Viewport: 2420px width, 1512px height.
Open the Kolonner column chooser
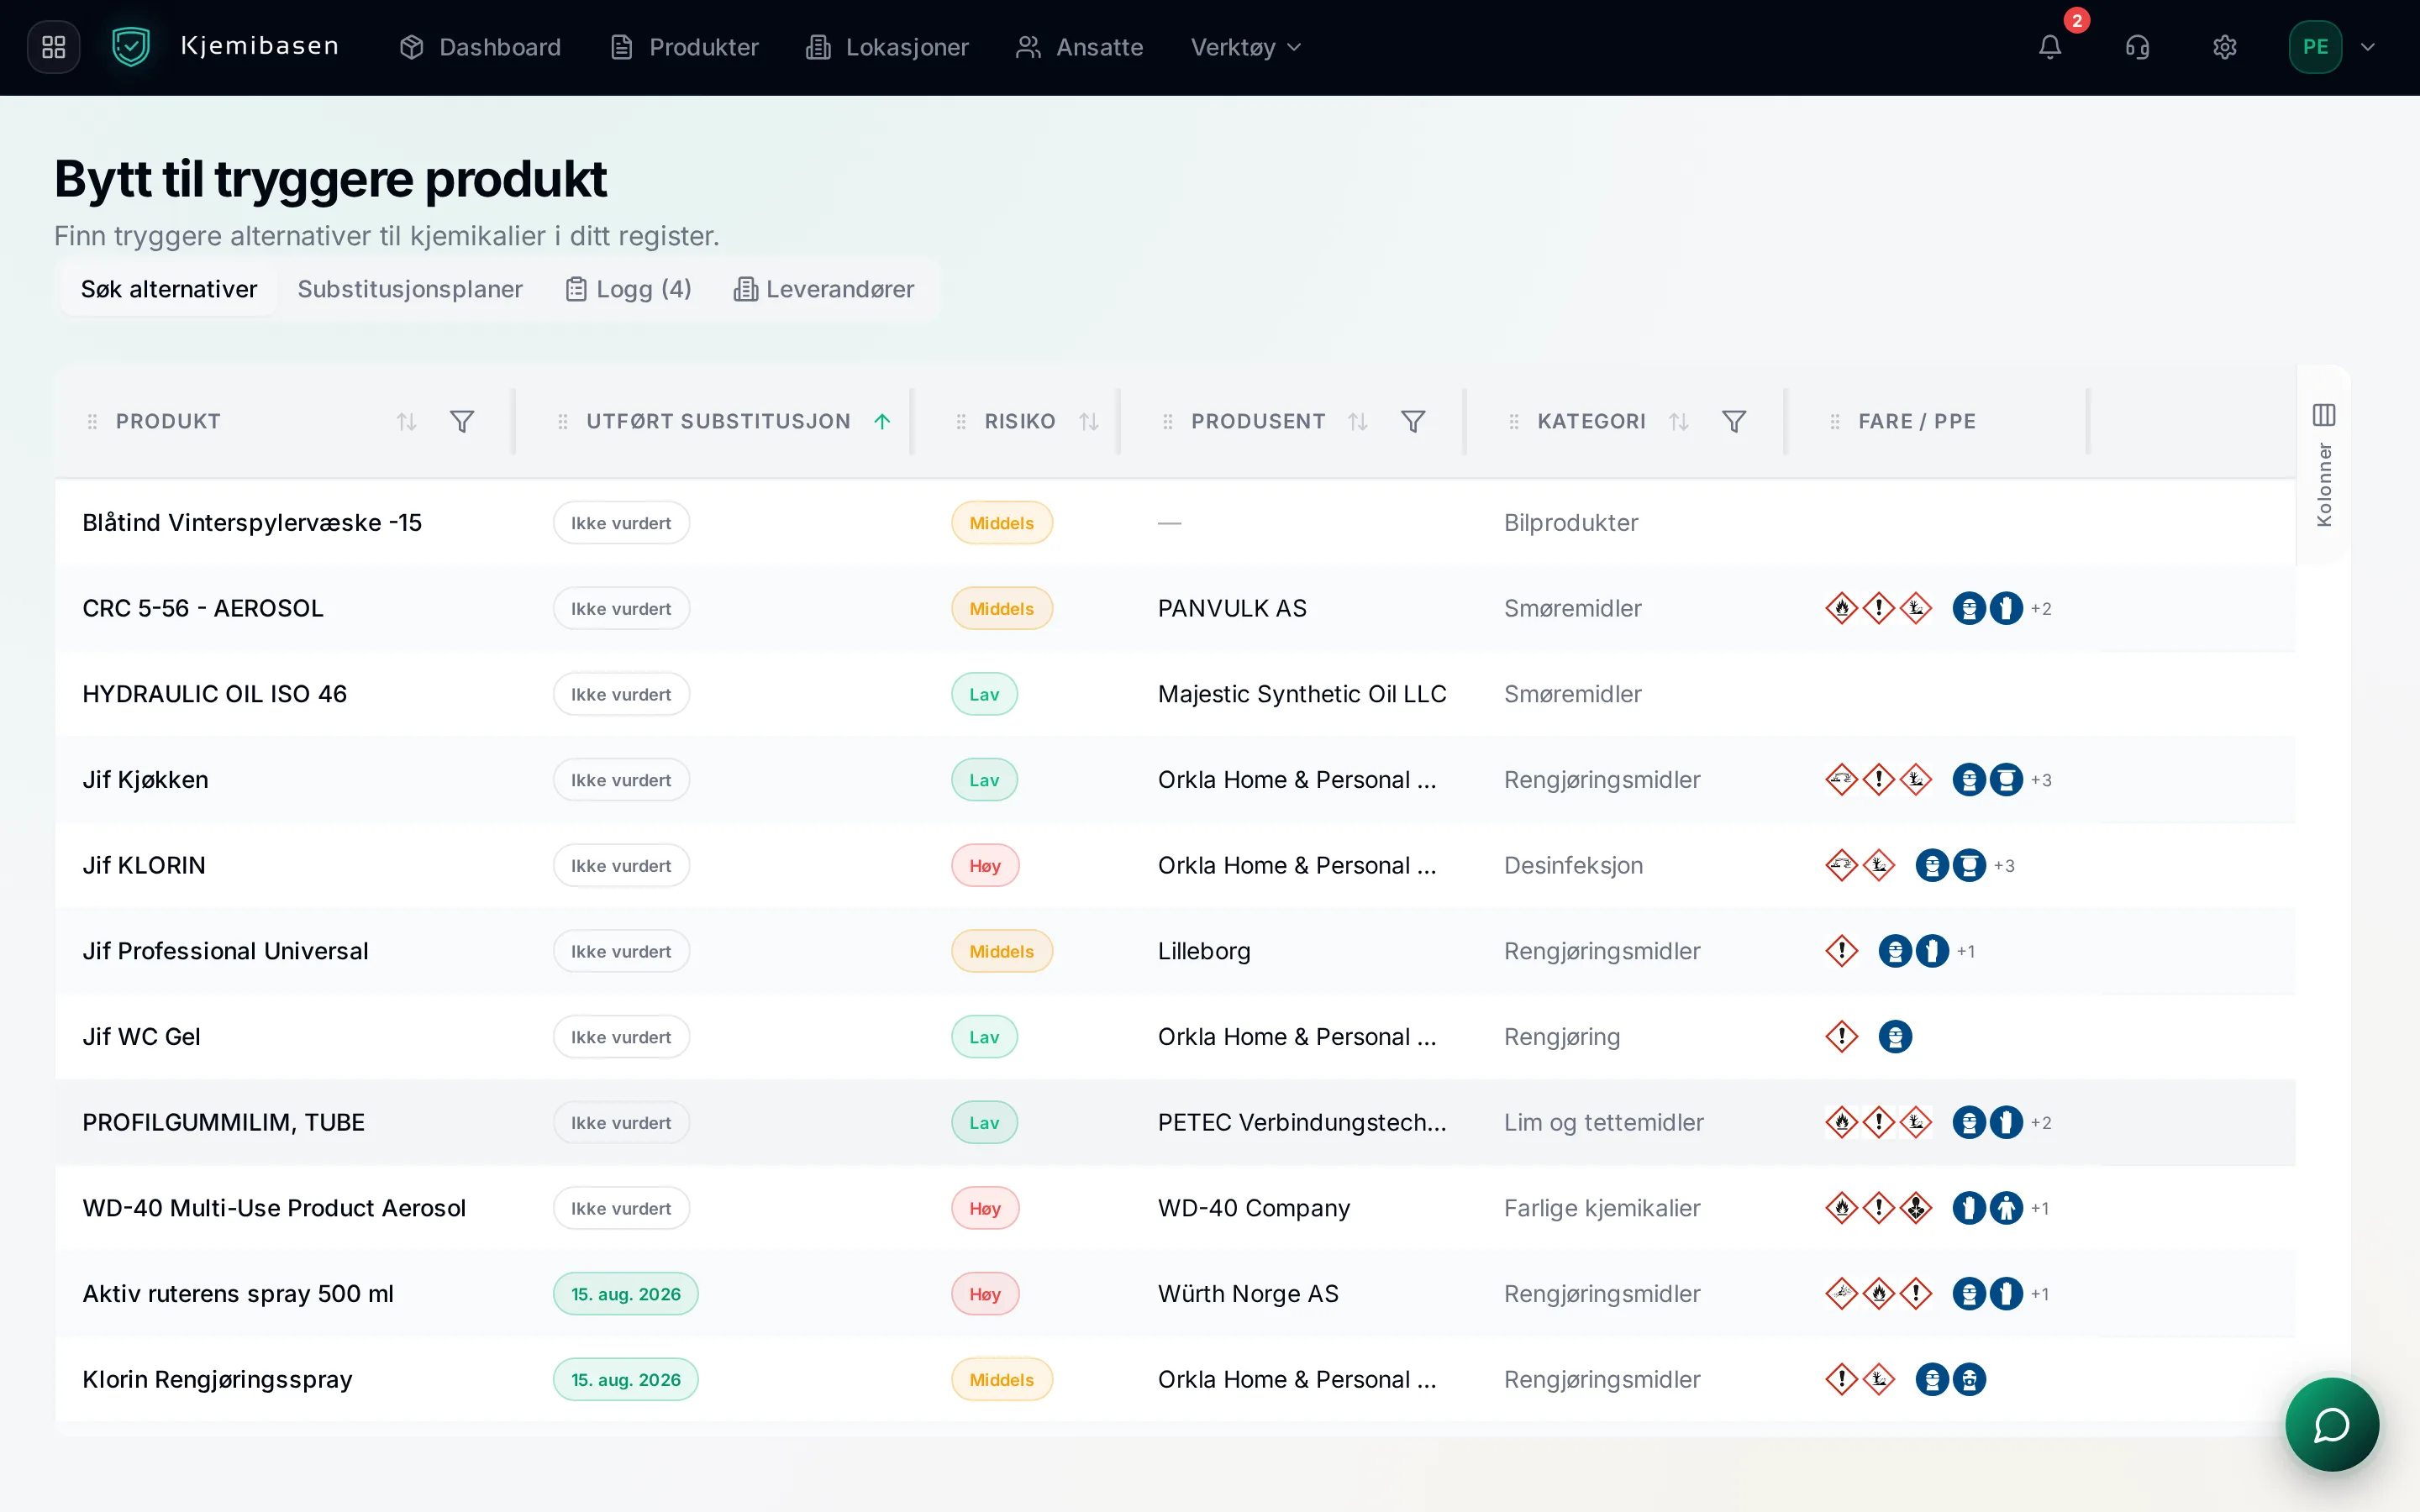point(2324,464)
